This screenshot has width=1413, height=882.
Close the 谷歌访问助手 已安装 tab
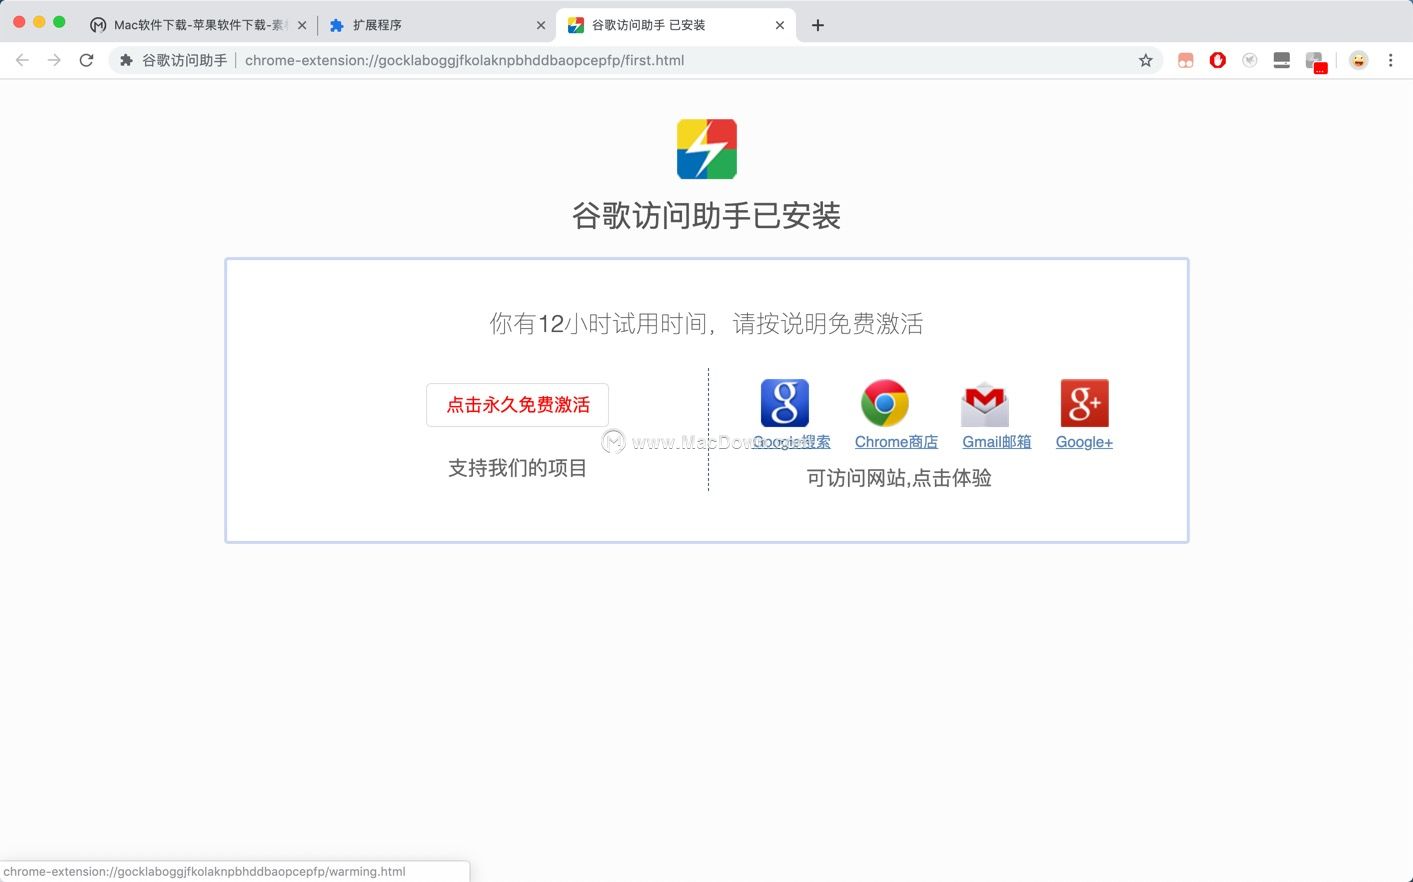tap(780, 25)
